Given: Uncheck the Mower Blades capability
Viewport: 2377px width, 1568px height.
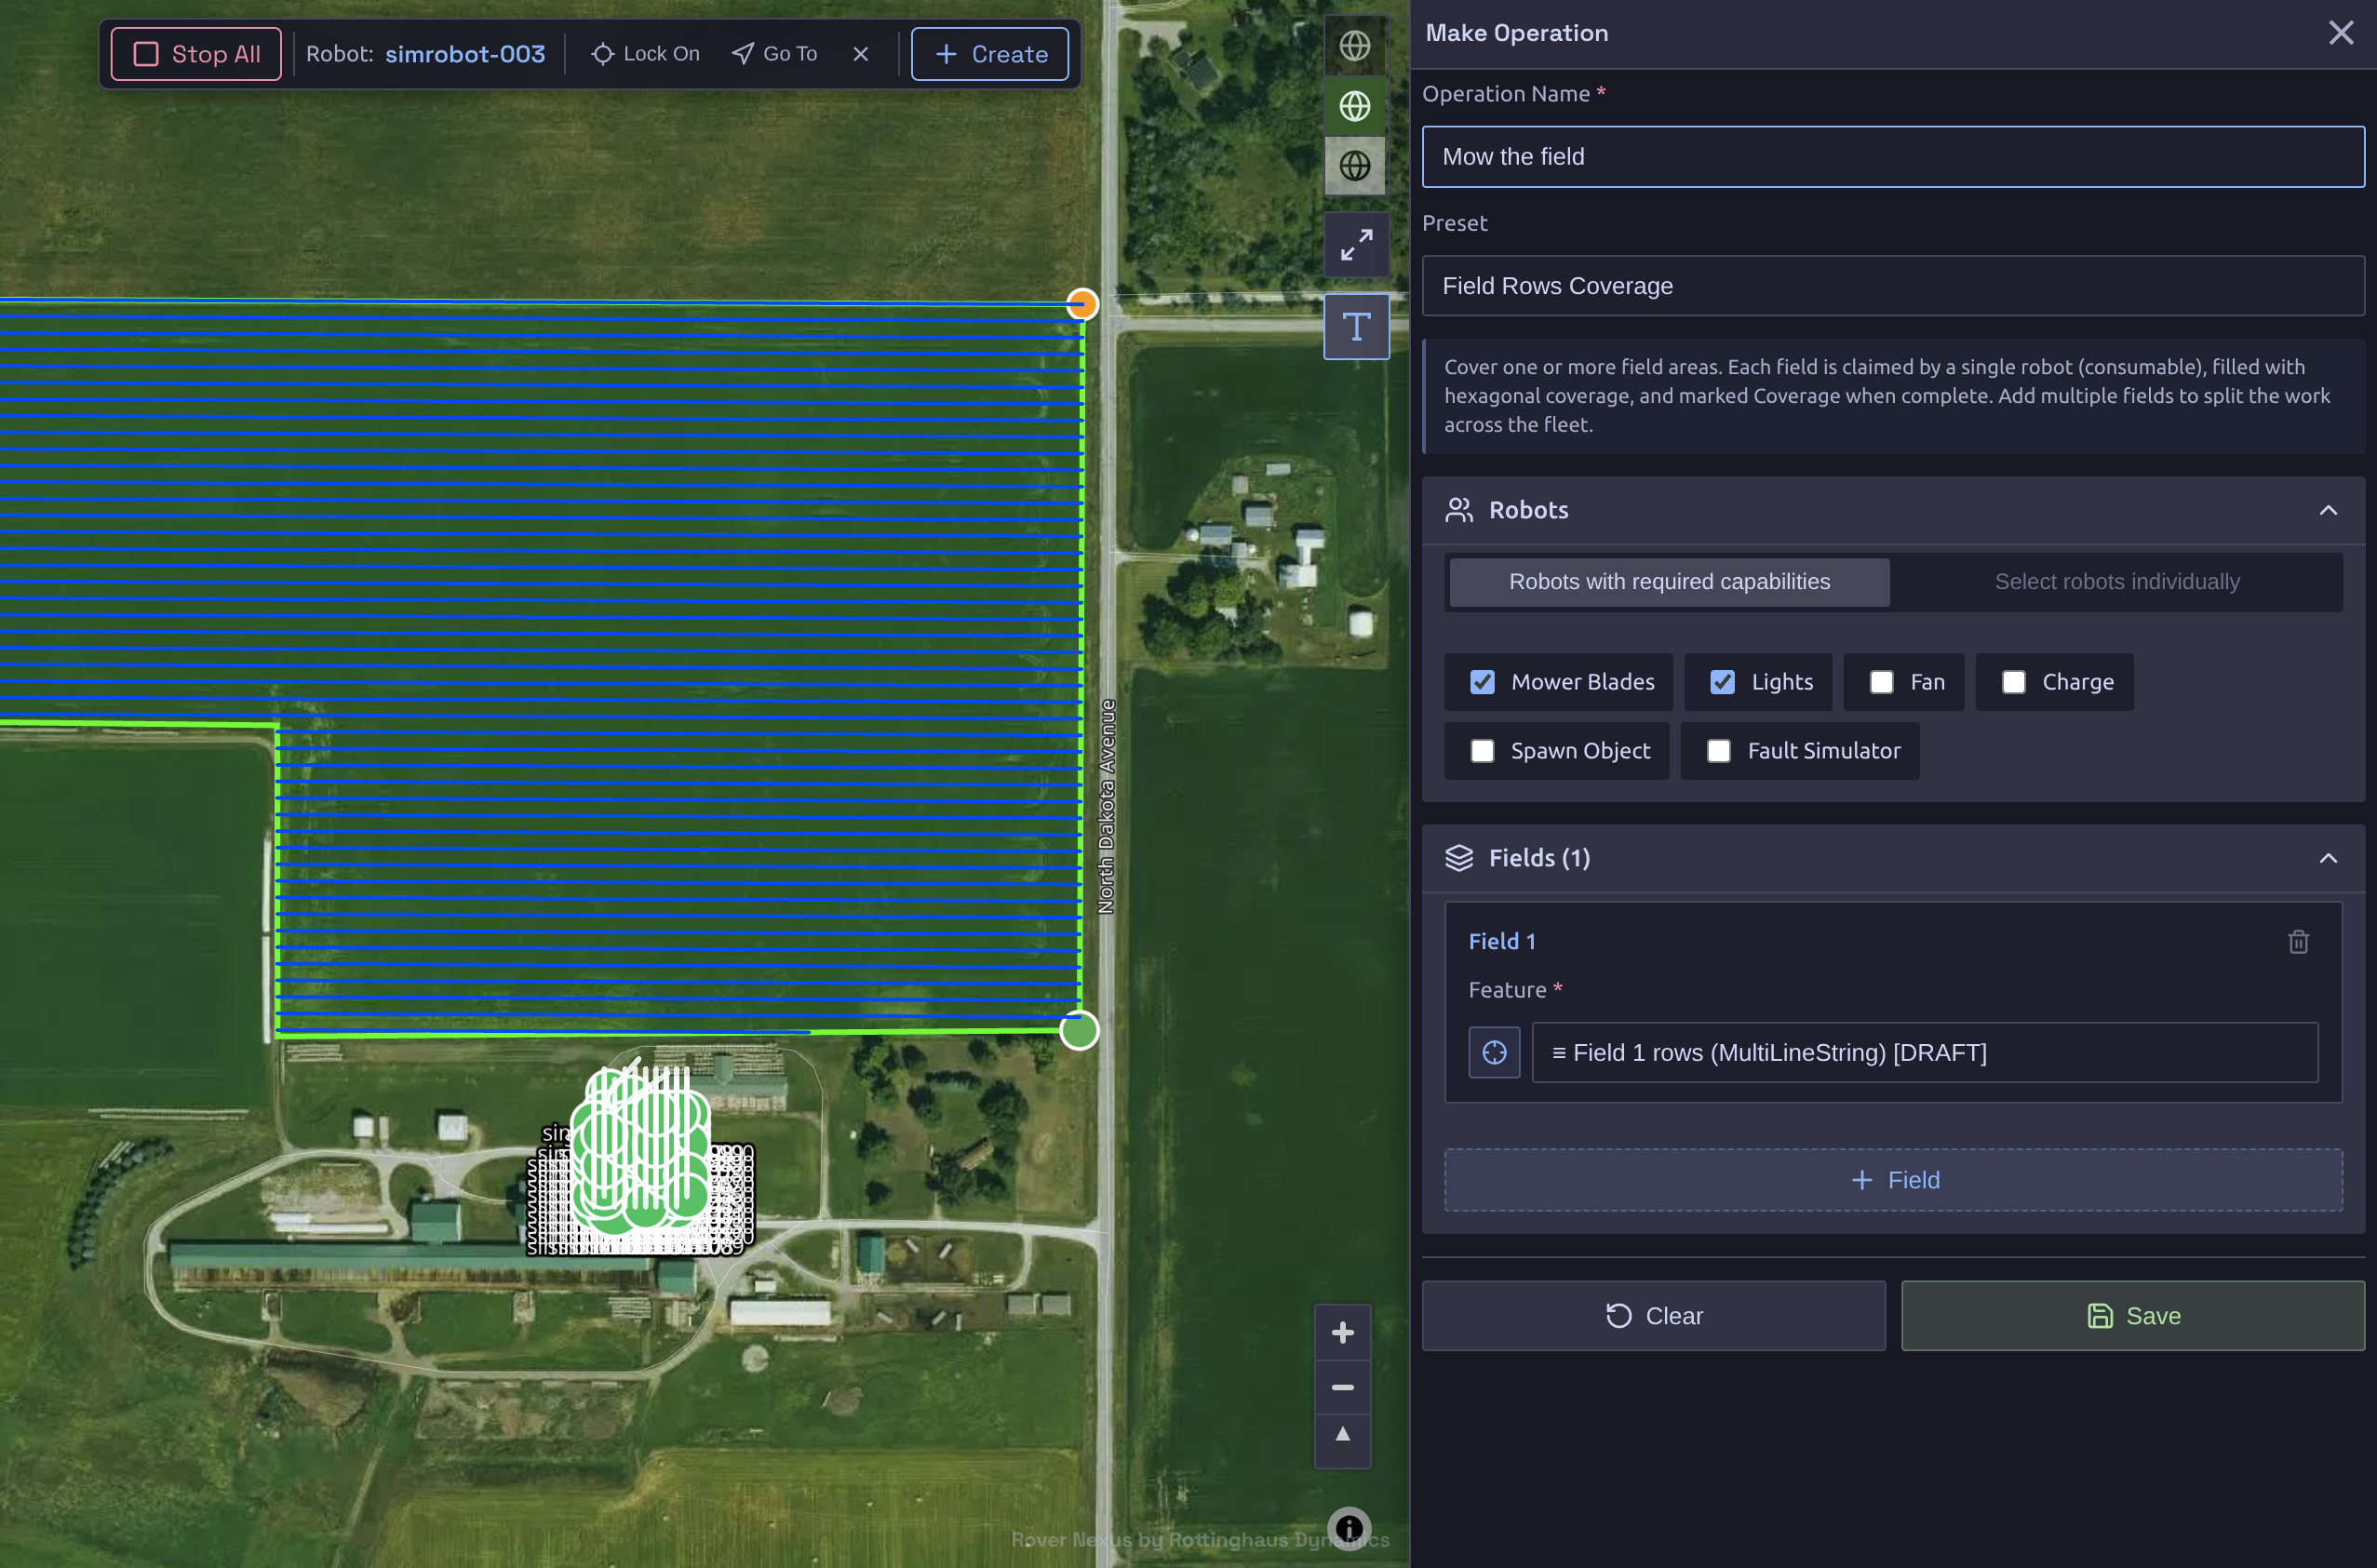Looking at the screenshot, I should pyautogui.click(x=1482, y=682).
